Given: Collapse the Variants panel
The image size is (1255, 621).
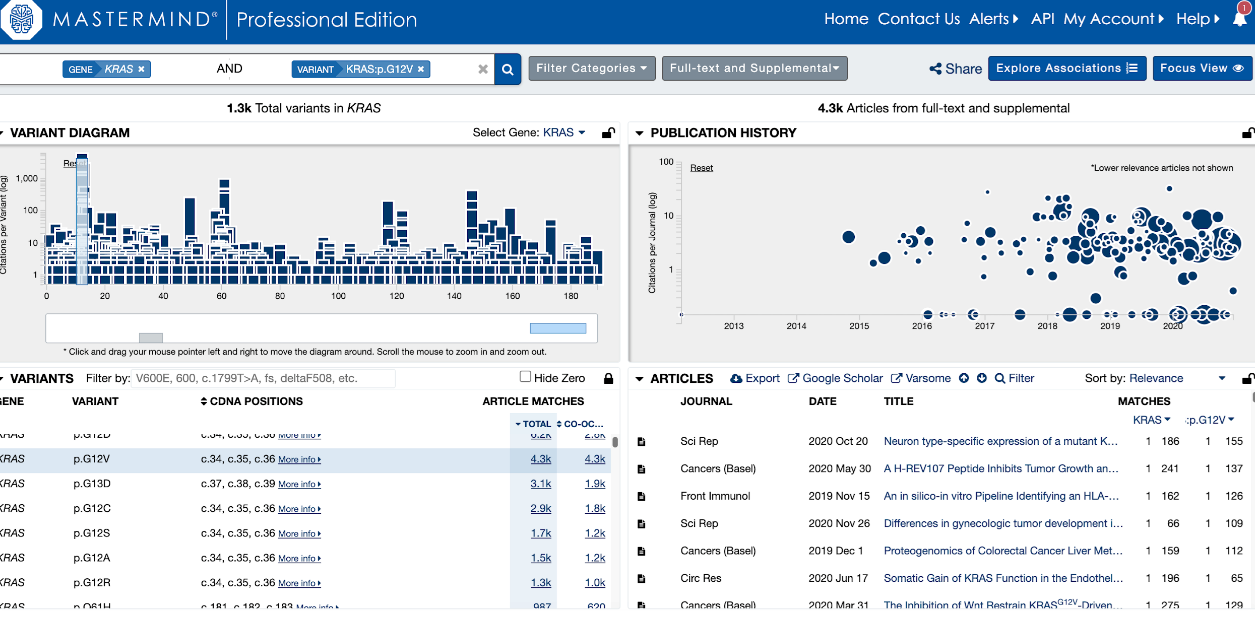Looking at the screenshot, I should tap(3, 379).
